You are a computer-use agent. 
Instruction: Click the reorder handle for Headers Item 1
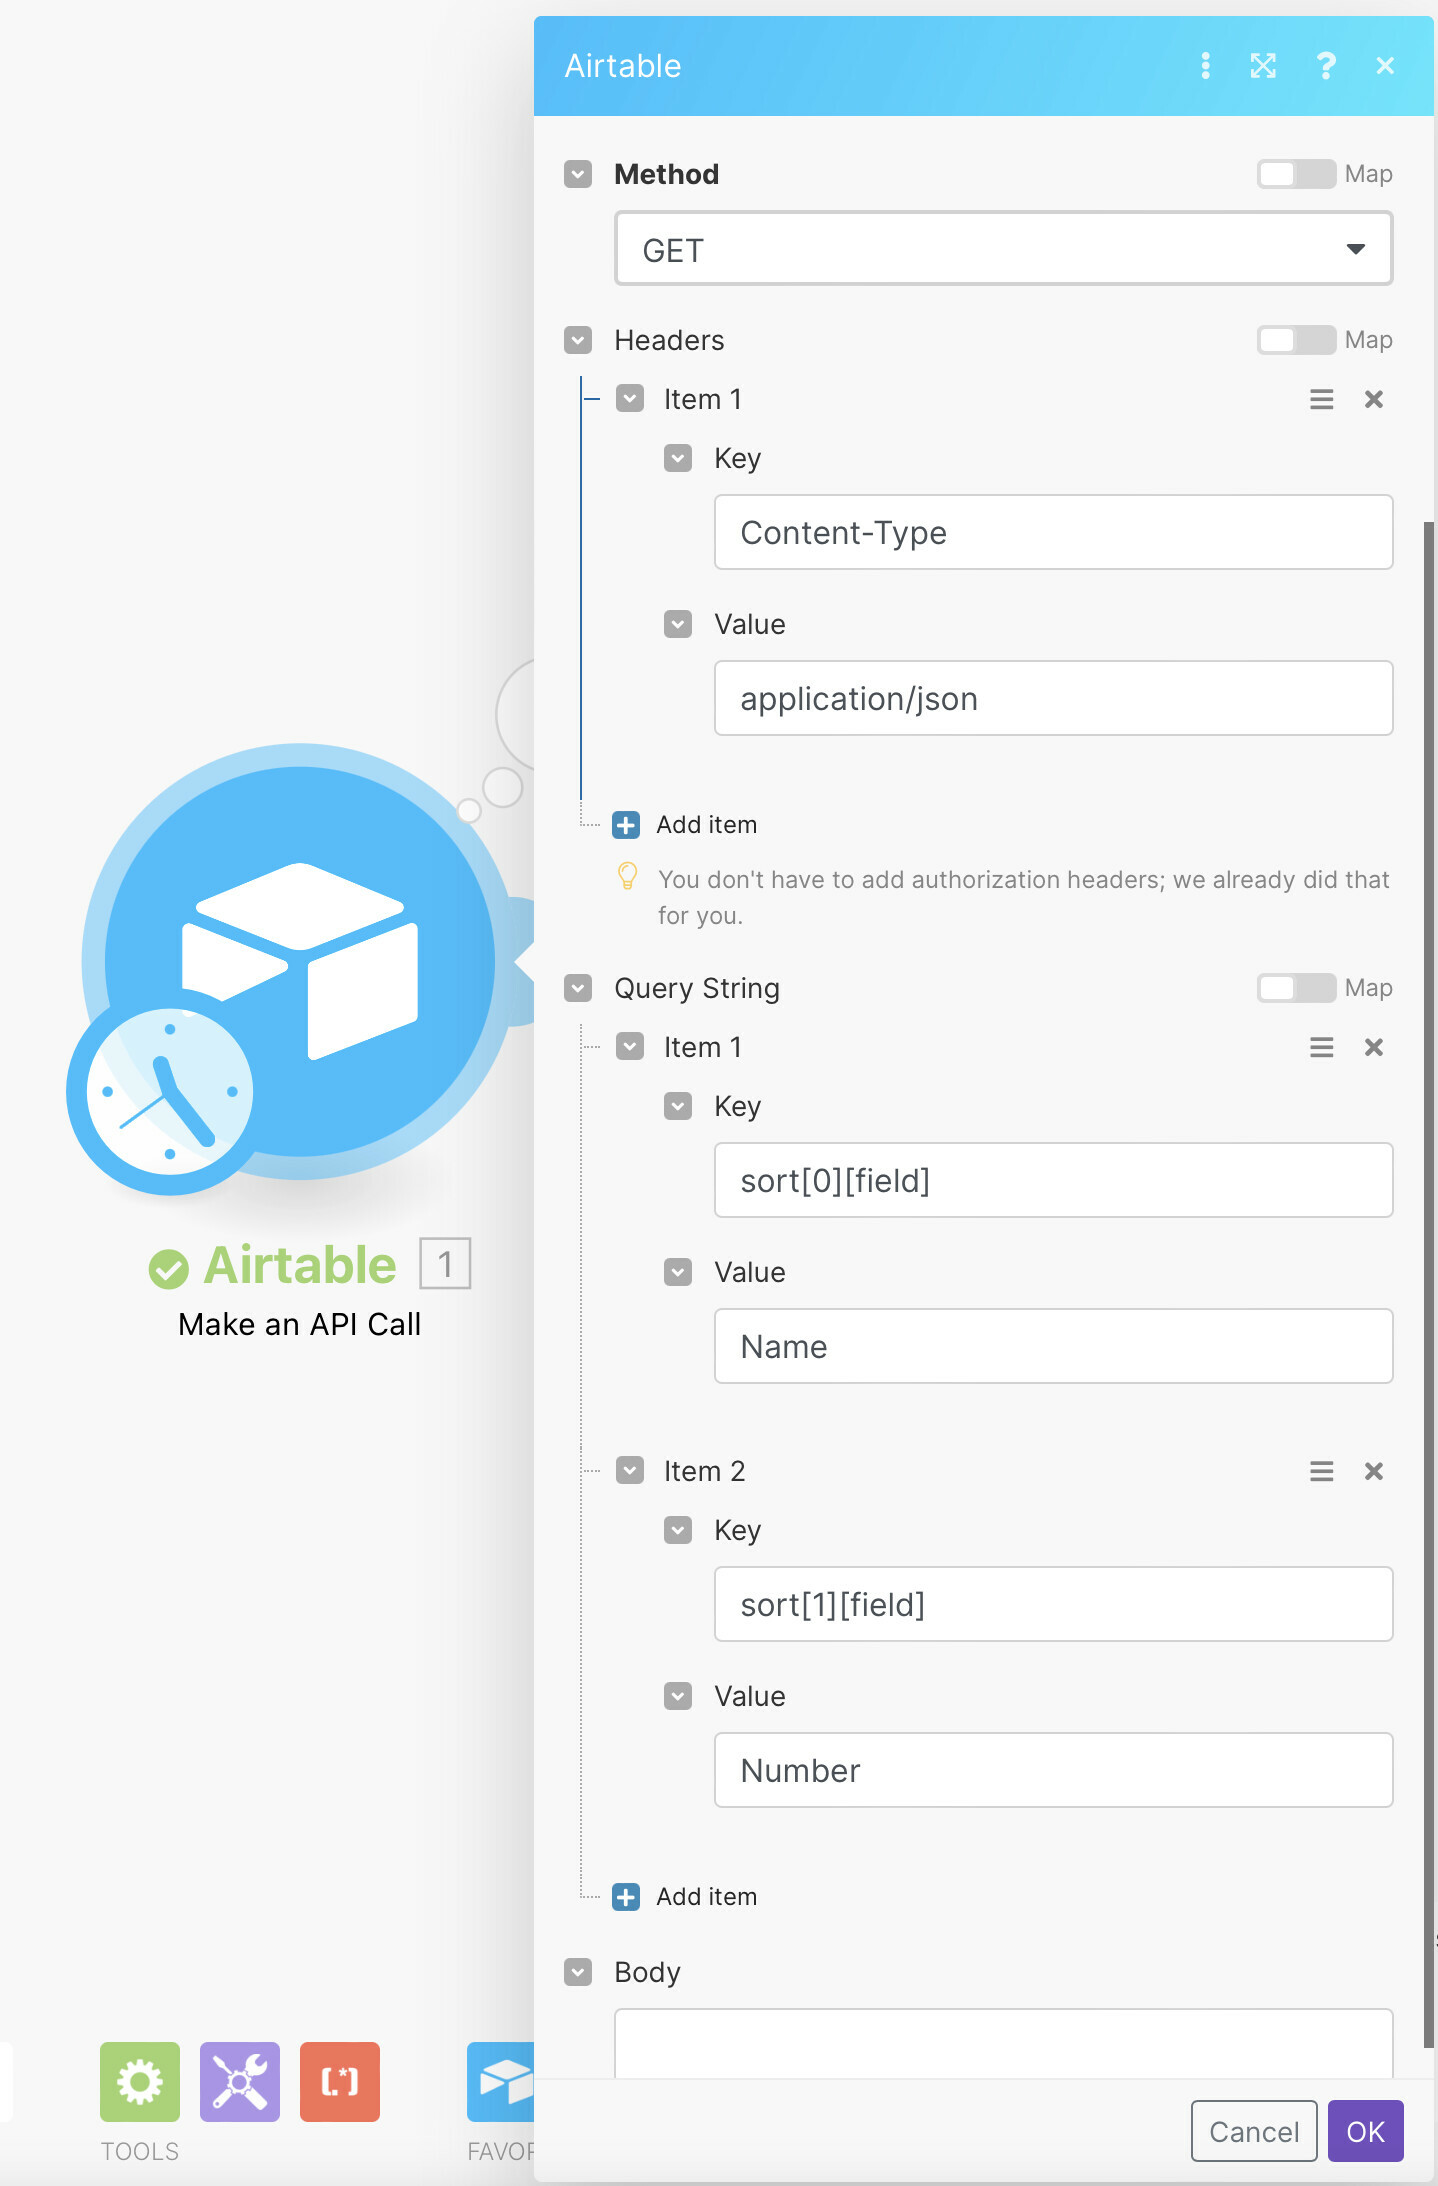coord(1322,400)
